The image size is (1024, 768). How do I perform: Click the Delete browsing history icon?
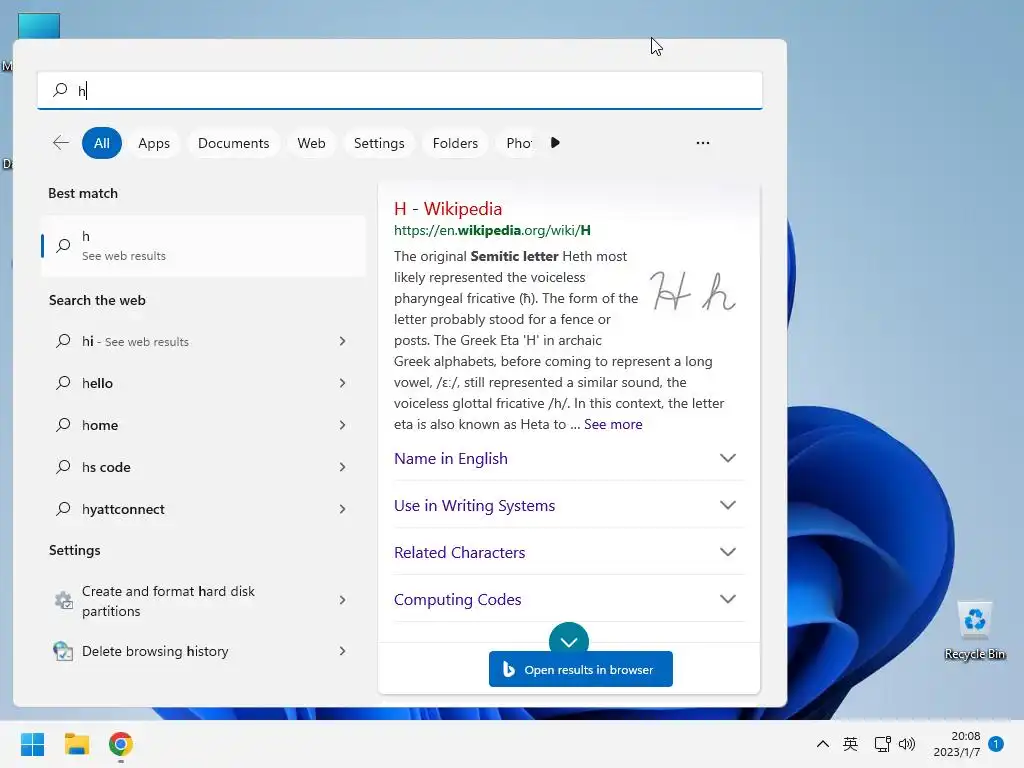(63, 651)
